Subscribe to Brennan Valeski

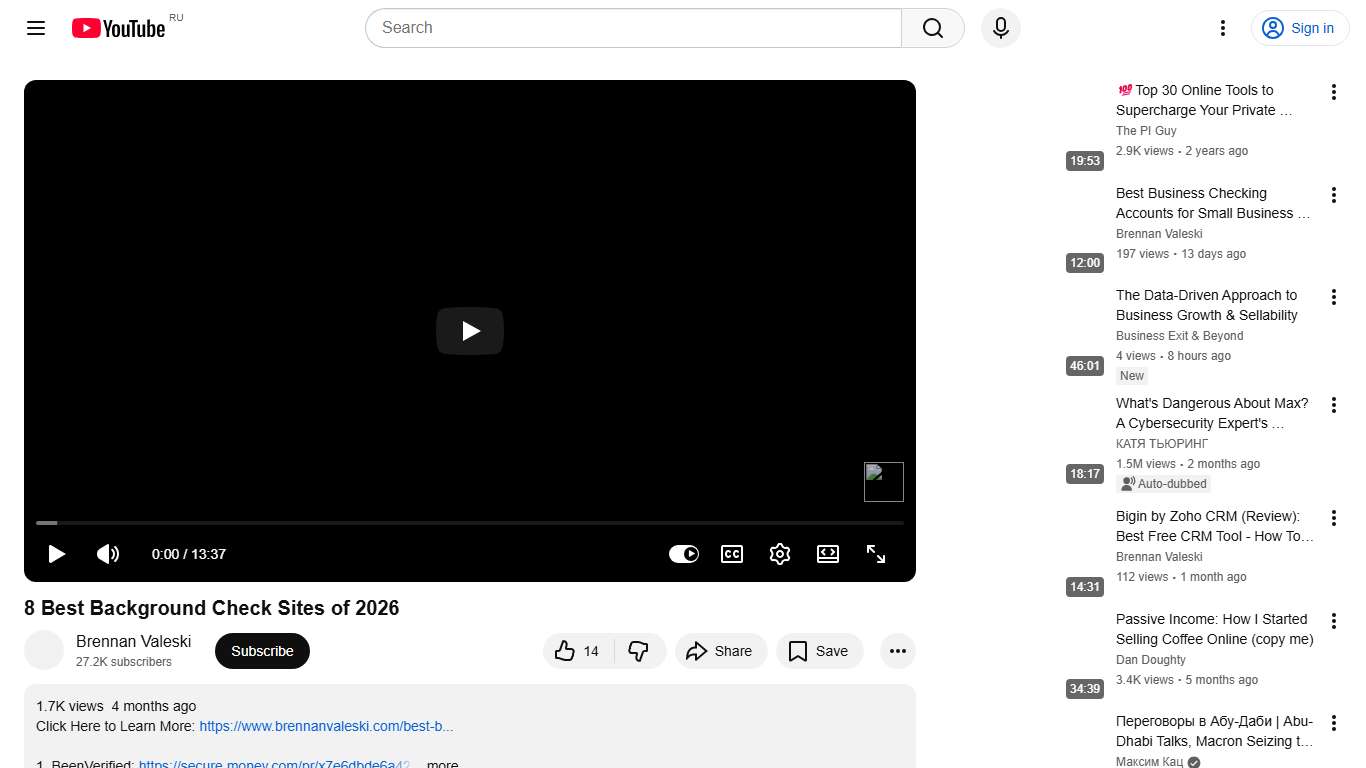click(261, 650)
